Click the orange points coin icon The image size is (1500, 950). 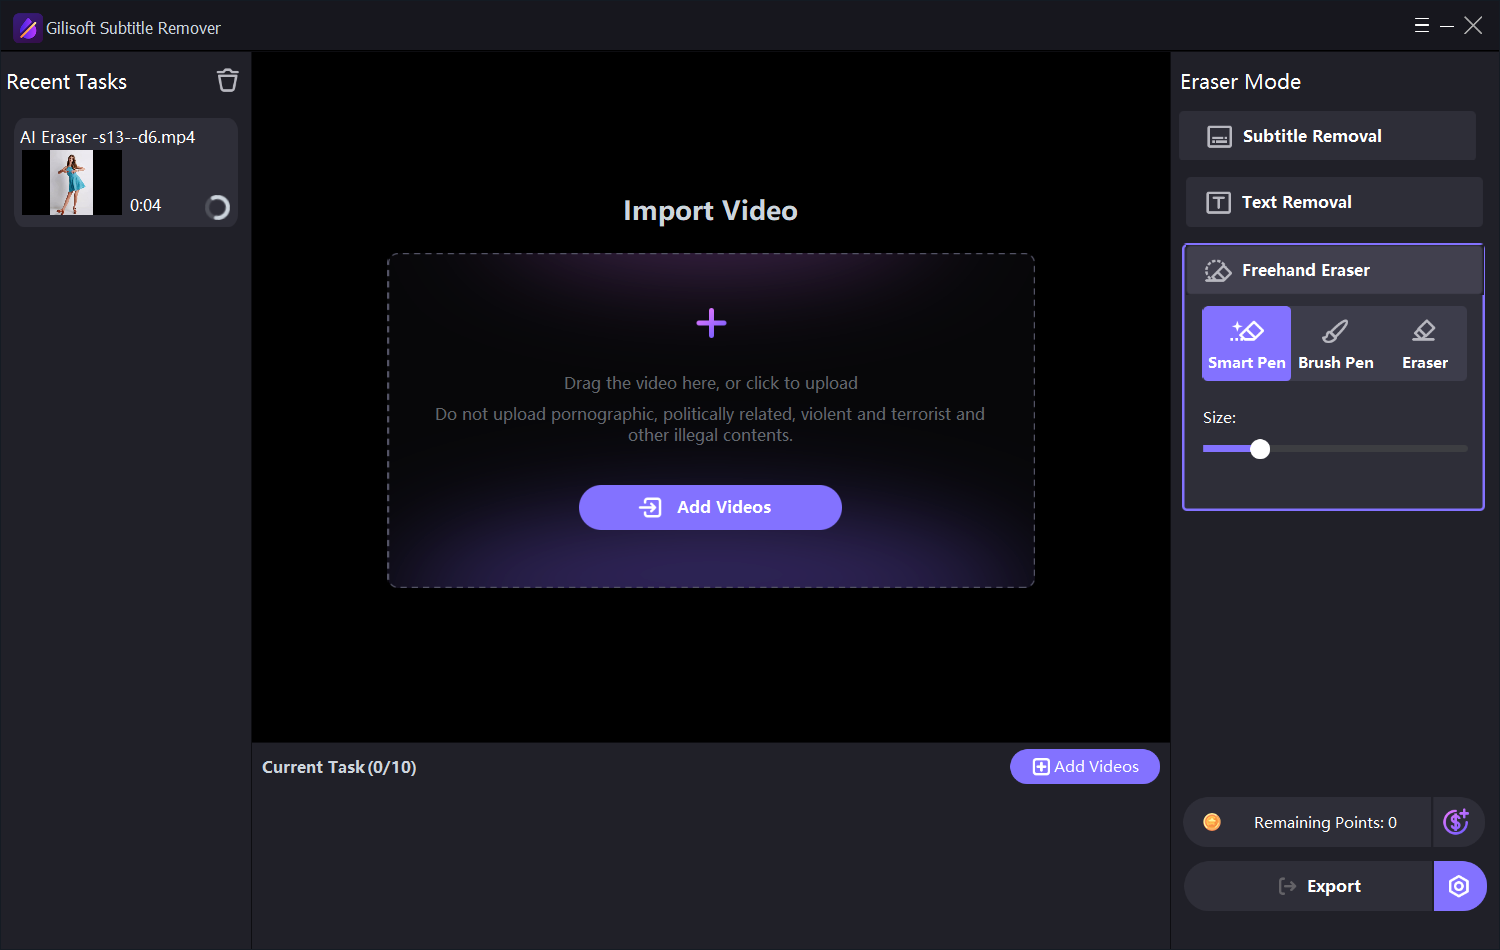pyautogui.click(x=1212, y=822)
